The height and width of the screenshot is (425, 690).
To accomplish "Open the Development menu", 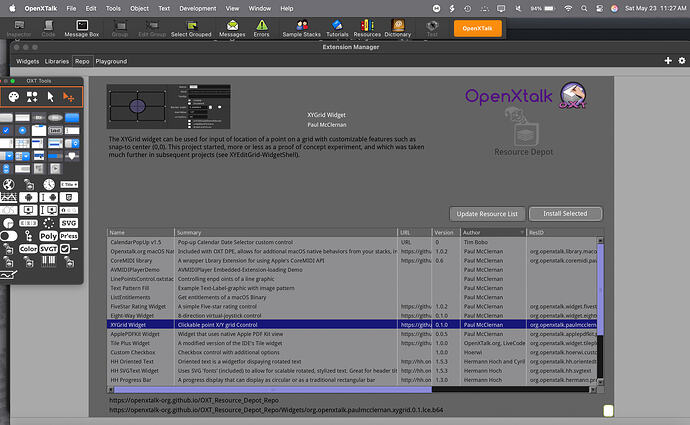I will click(x=198, y=8).
